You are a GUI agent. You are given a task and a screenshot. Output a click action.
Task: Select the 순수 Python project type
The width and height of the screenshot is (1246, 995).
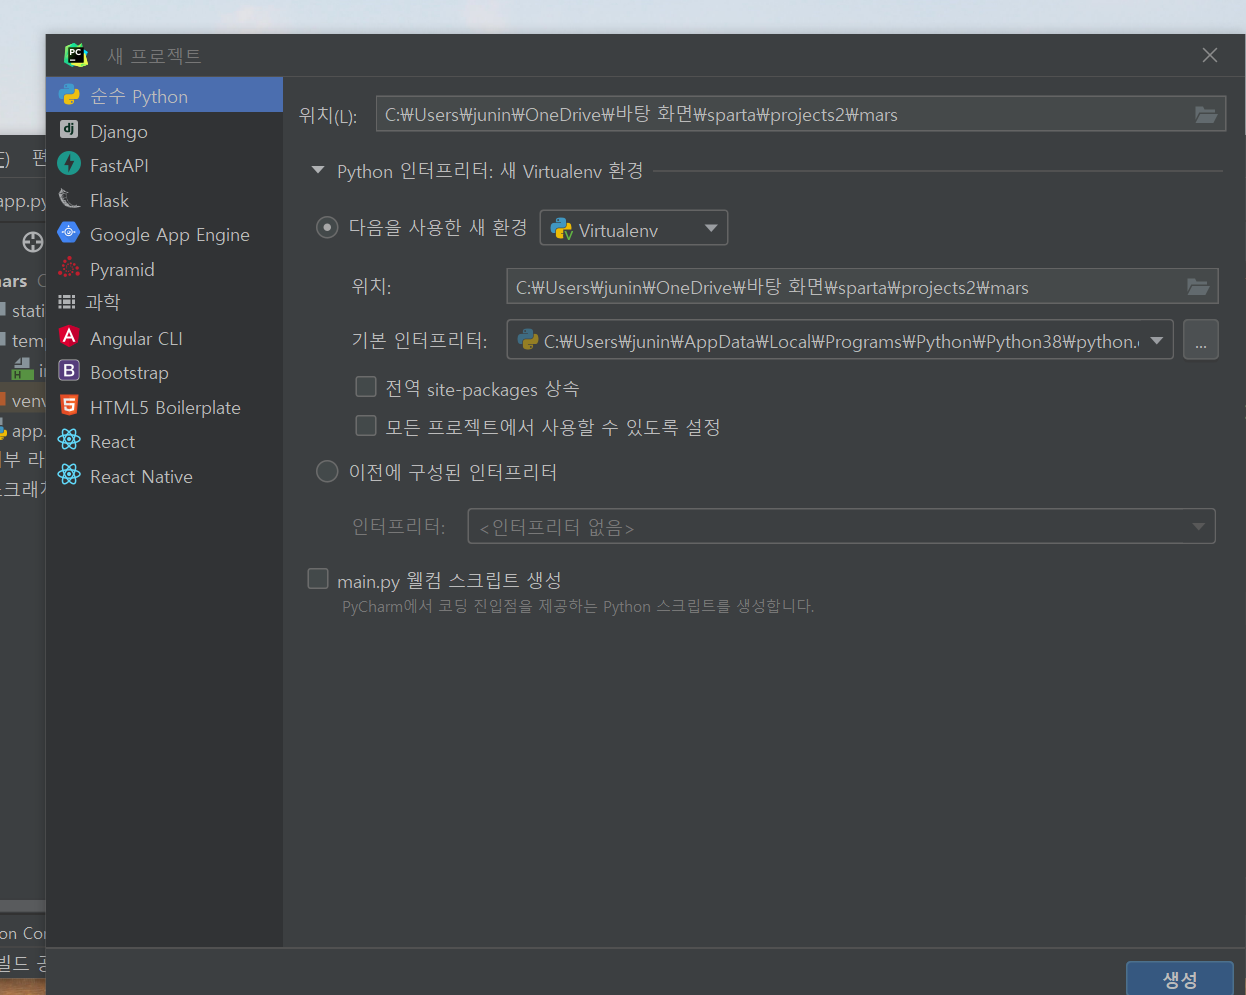164,96
